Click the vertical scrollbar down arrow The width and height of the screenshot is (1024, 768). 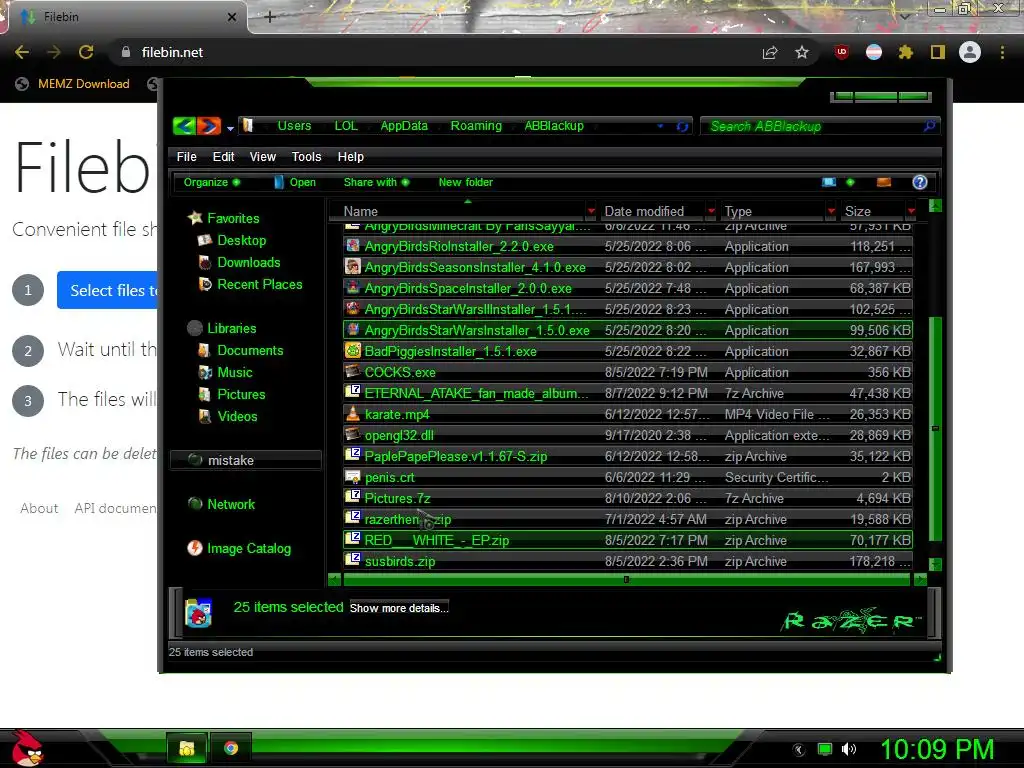coord(935,564)
